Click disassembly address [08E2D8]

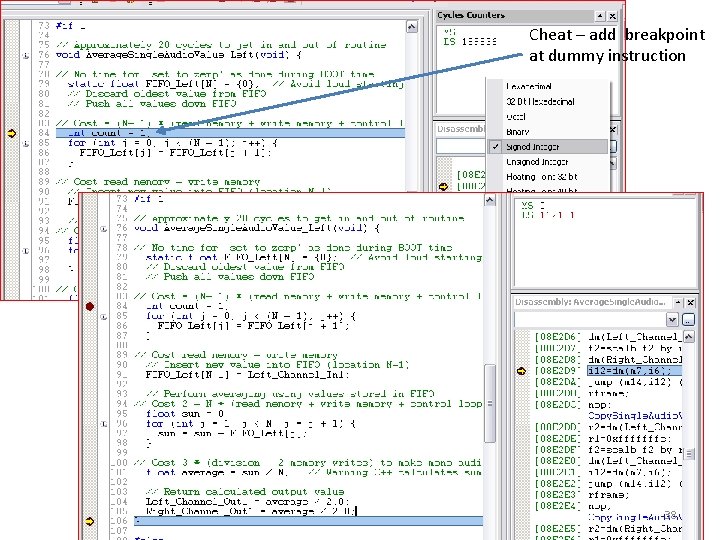[x=557, y=359]
